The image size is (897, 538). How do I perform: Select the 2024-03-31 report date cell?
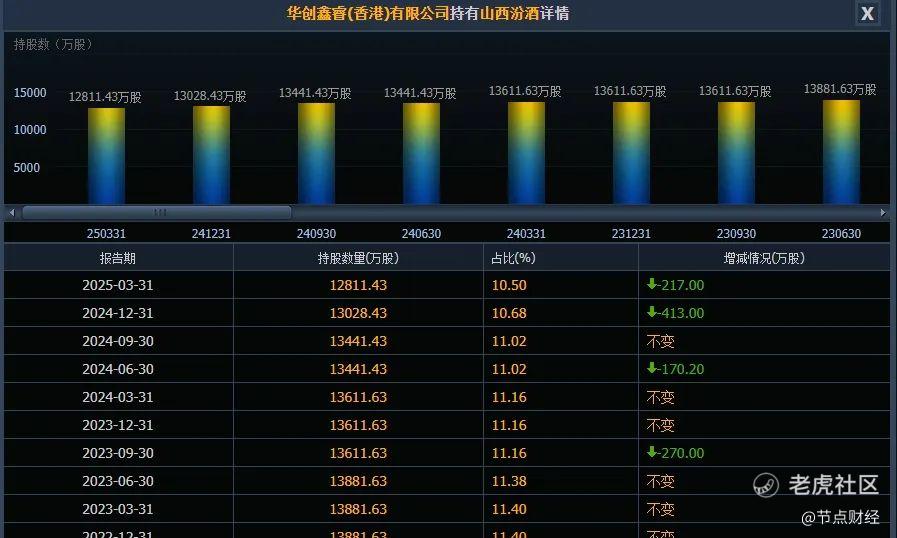click(118, 397)
